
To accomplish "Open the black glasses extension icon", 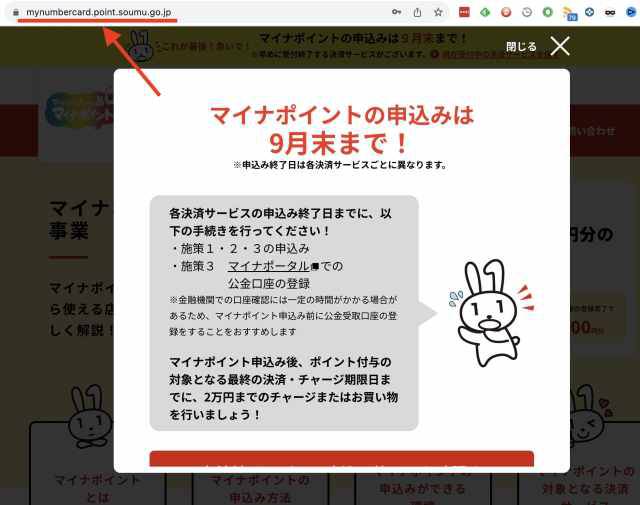I will [x=610, y=13].
